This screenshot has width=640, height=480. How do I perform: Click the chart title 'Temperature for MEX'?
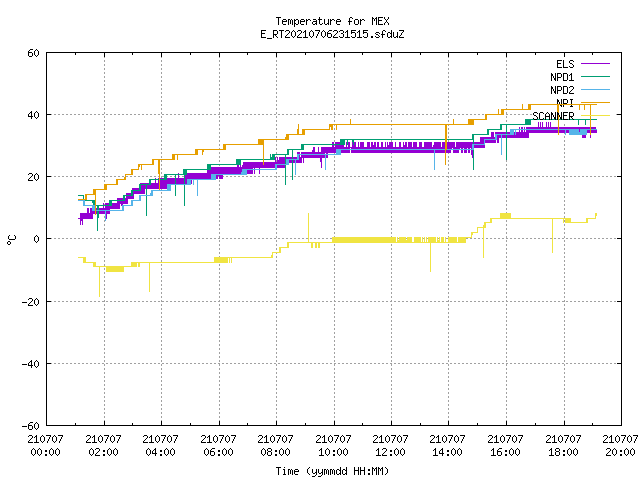pyautogui.click(x=332, y=21)
